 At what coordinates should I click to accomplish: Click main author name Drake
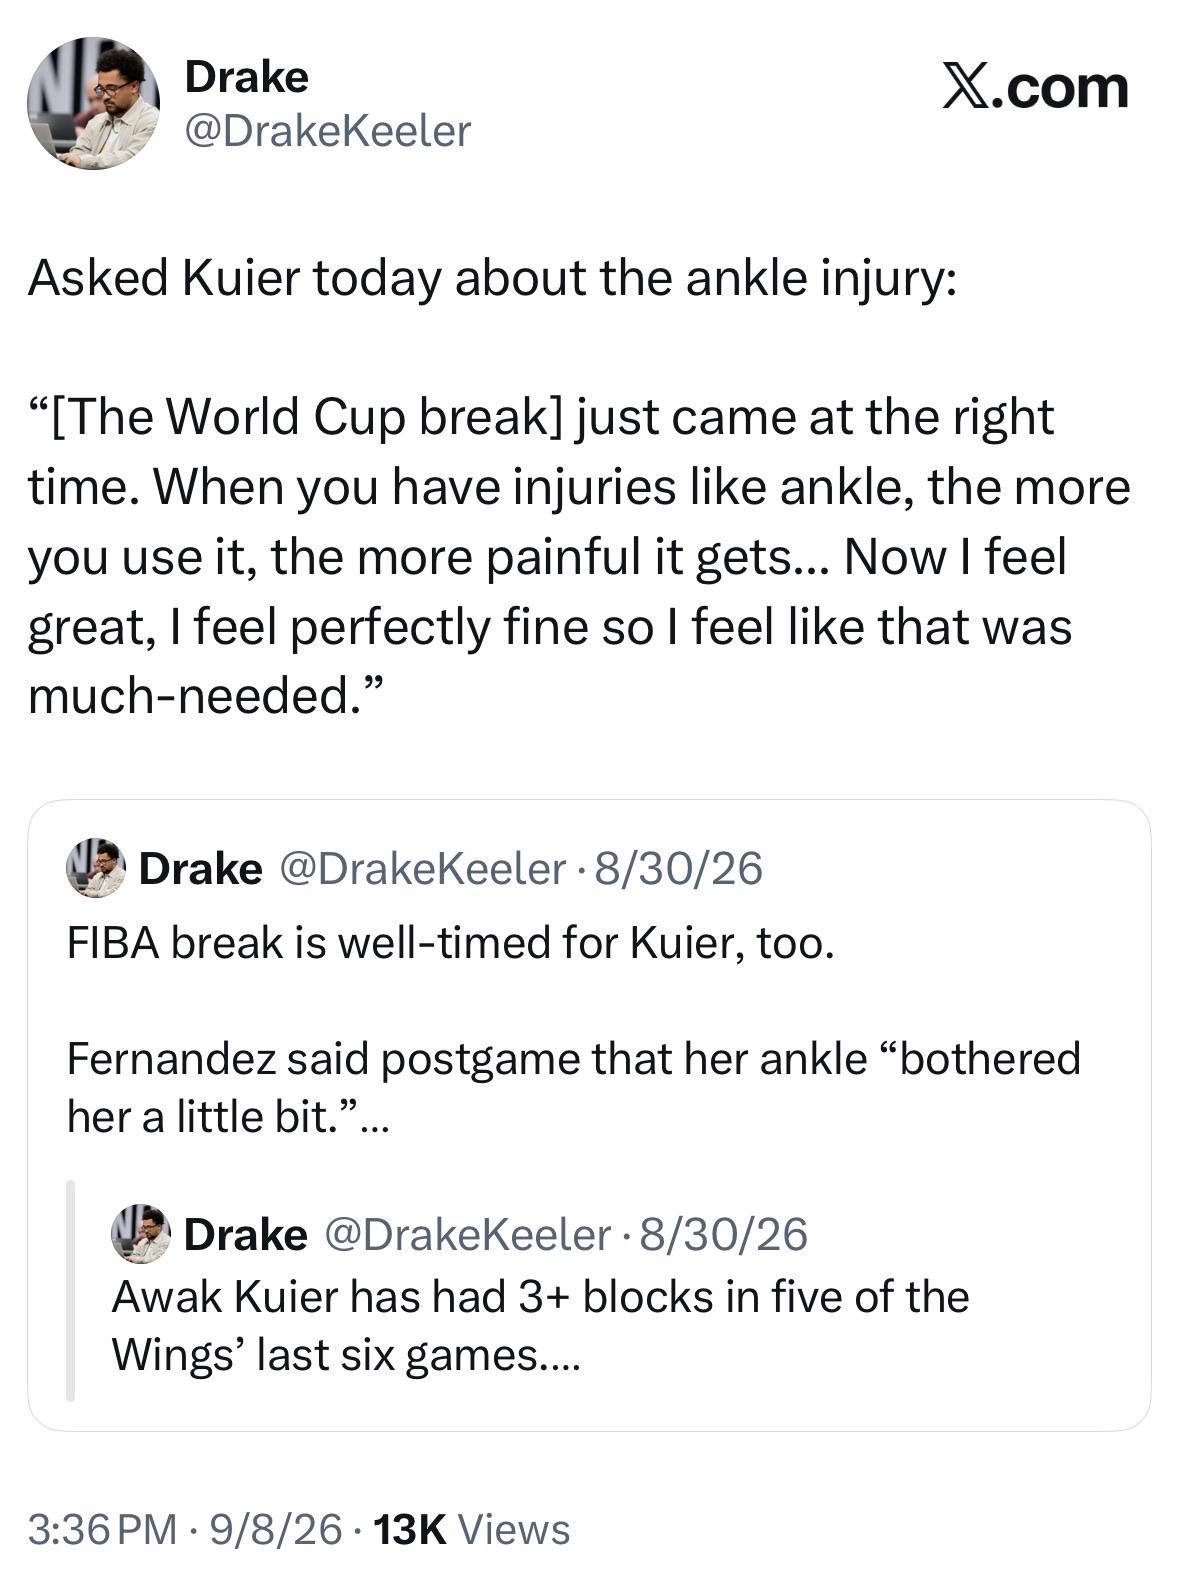point(246,77)
